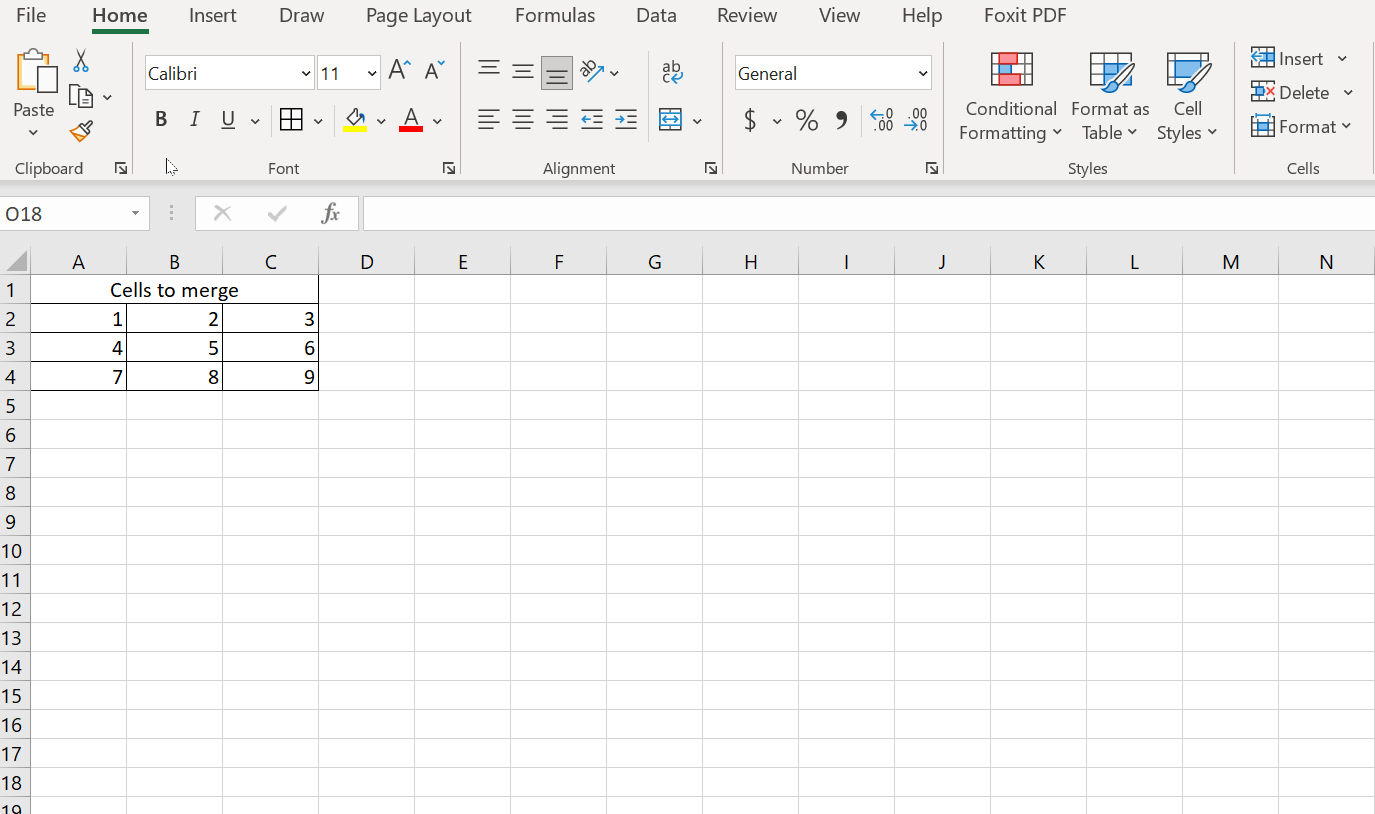This screenshot has width=1375, height=814.
Task: Apply Comma Style
Action: 841,121
